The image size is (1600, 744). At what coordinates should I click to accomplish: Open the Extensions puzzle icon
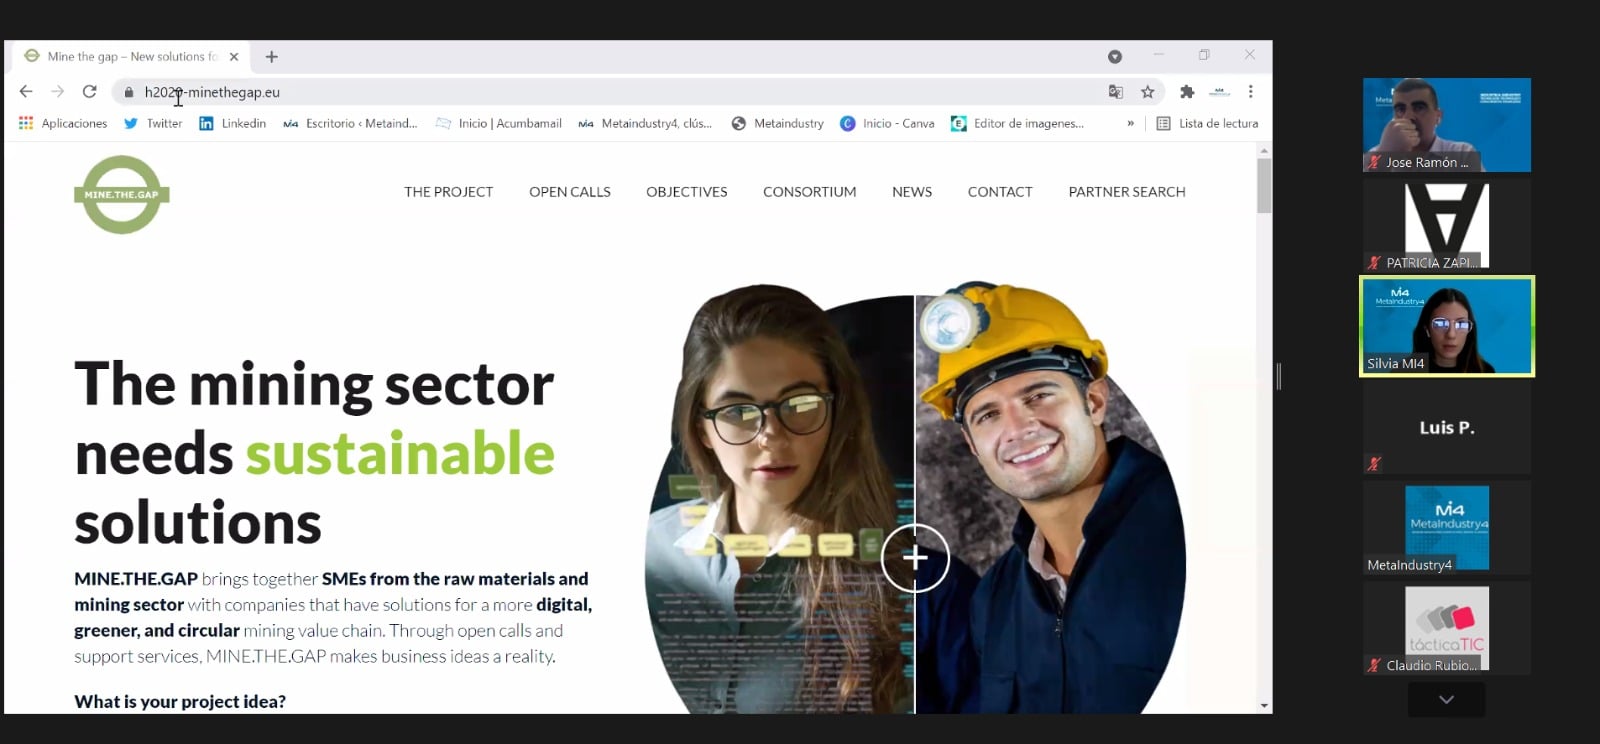(1187, 92)
